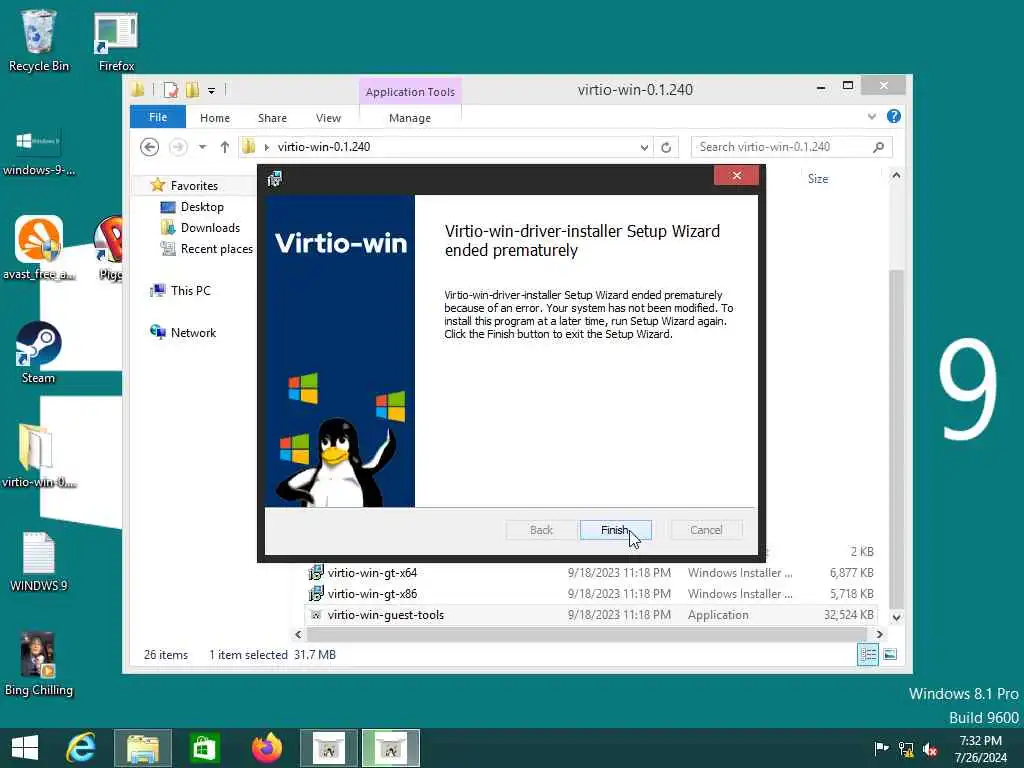This screenshot has width=1024, height=768.
Task: Expand the ribbon with the chevron
Action: pos(872,116)
